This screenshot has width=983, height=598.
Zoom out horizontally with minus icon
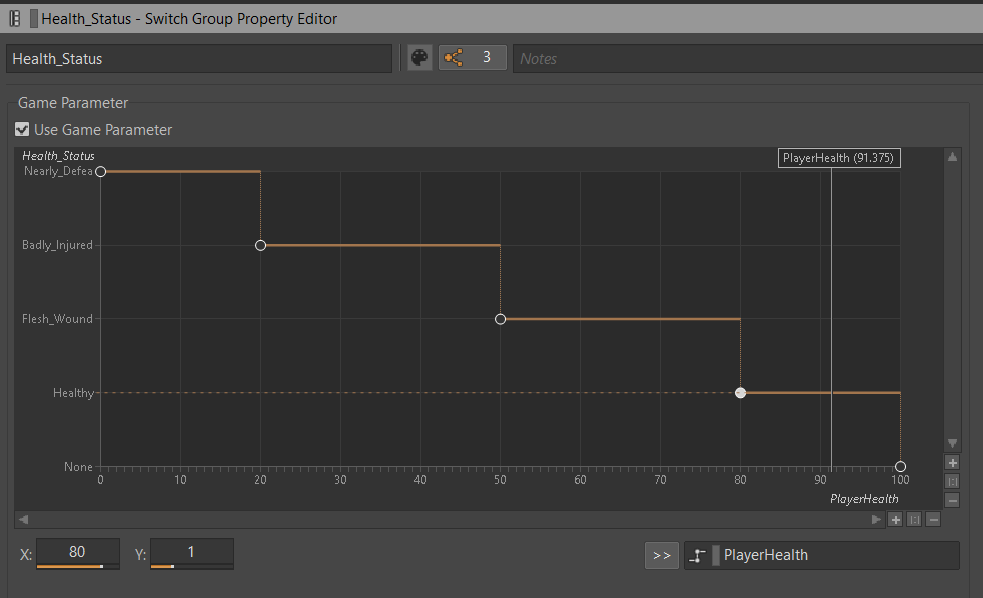tap(933, 520)
